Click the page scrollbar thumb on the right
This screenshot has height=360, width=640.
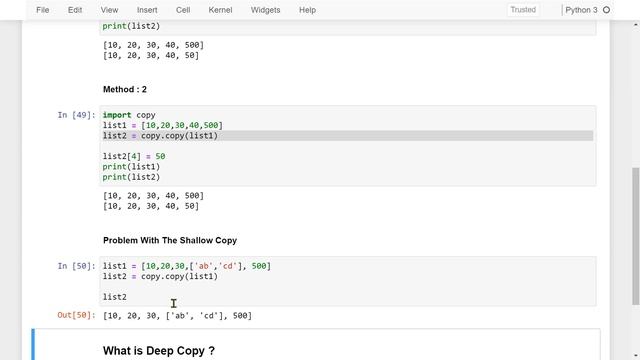[636, 236]
